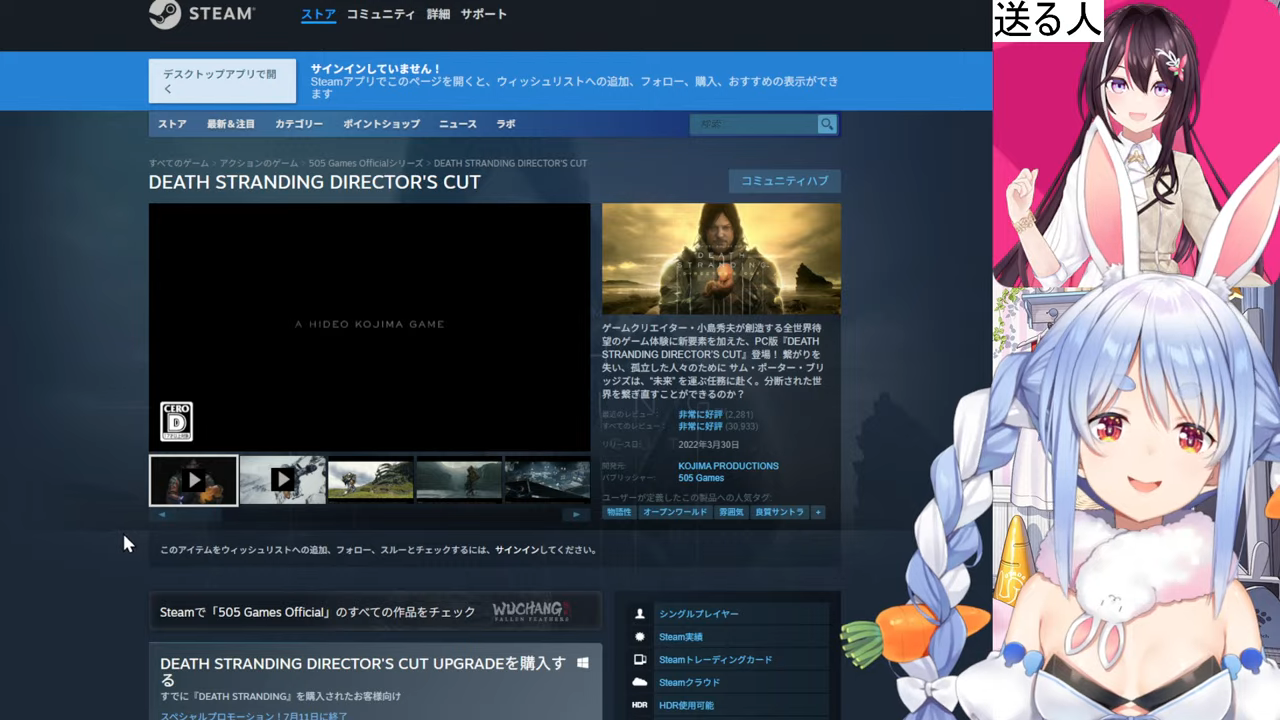Screen dimensions: 1280x720
Task: Click the plus button to add tags
Action: click(x=818, y=512)
